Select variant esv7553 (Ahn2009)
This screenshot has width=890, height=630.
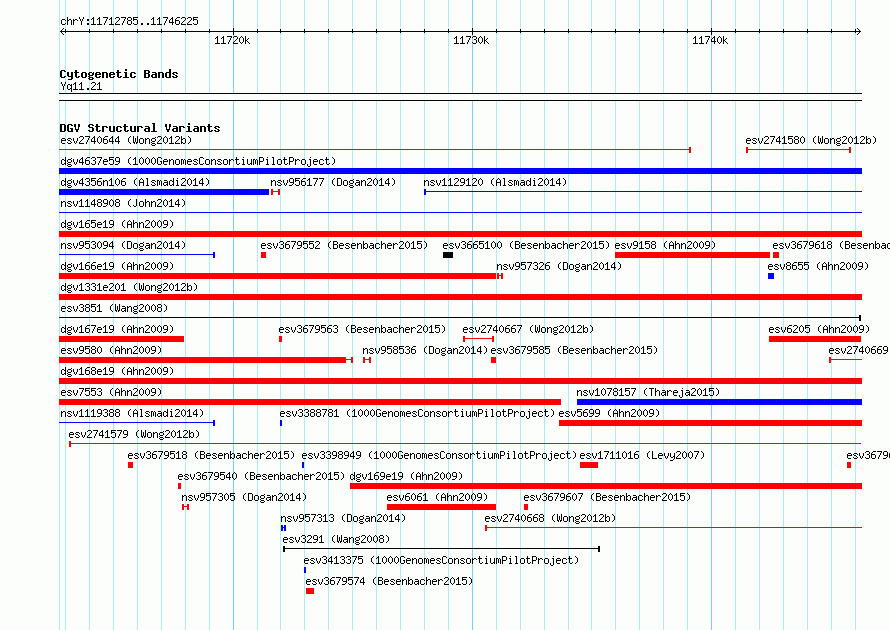(111, 392)
